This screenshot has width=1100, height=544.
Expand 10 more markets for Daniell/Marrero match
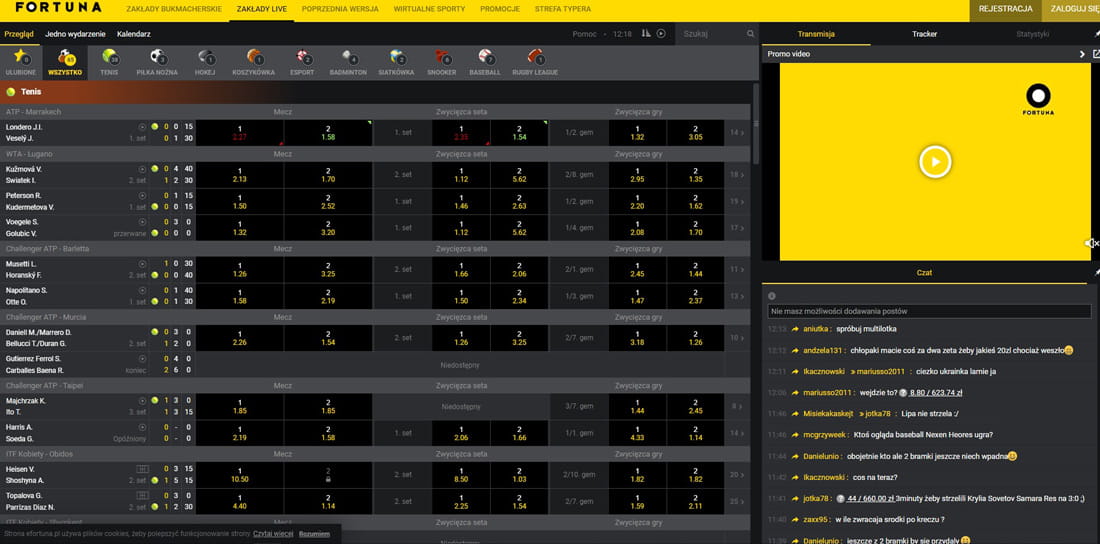[737, 338]
